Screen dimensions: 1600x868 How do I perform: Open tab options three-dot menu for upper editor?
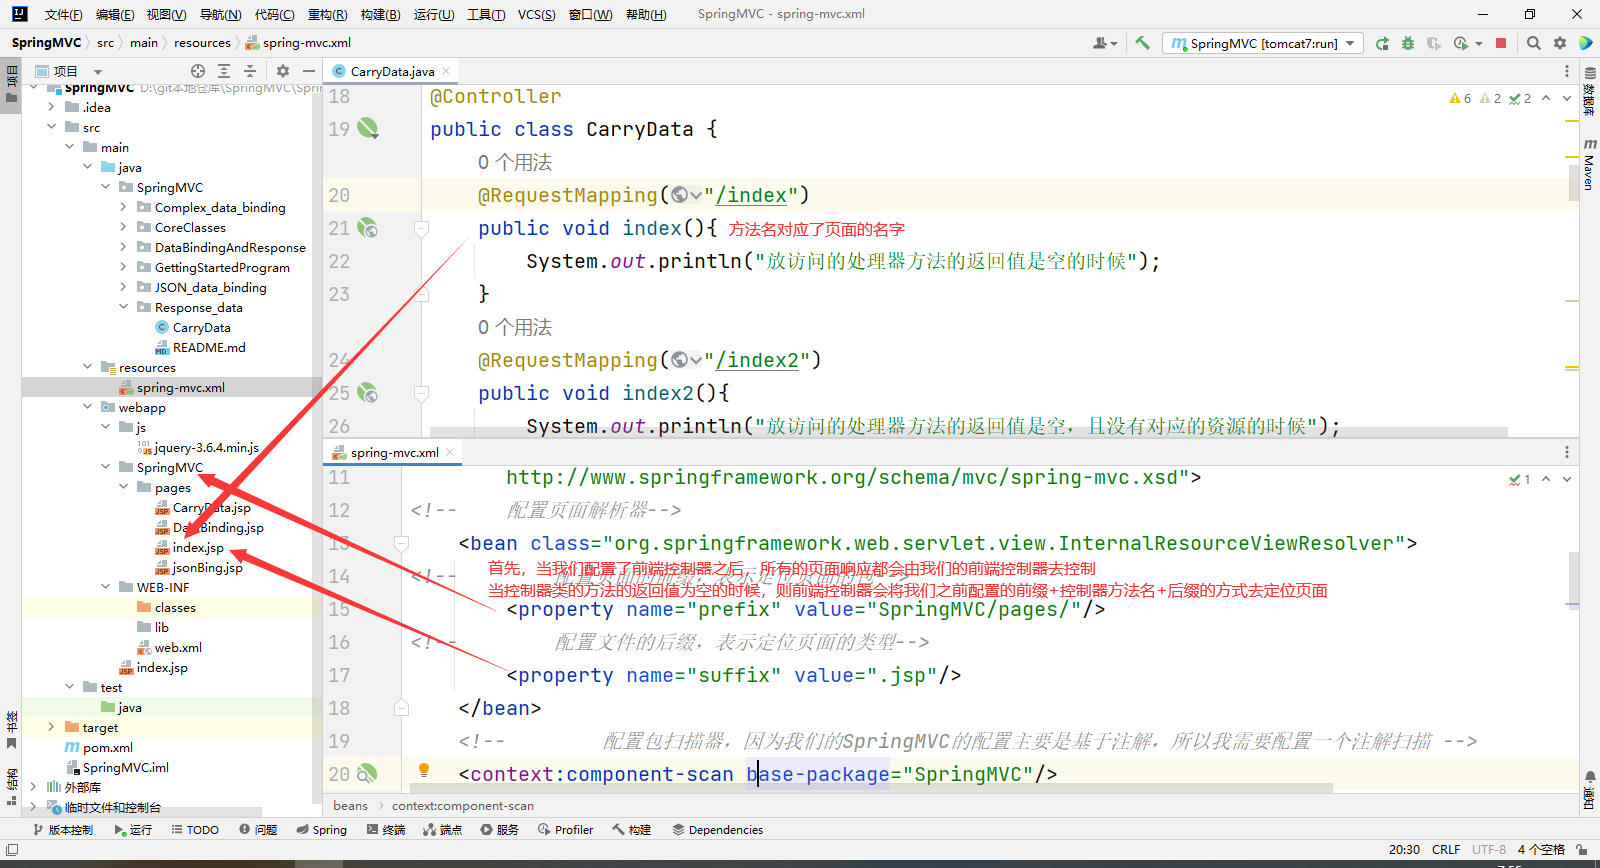[x=1567, y=71]
